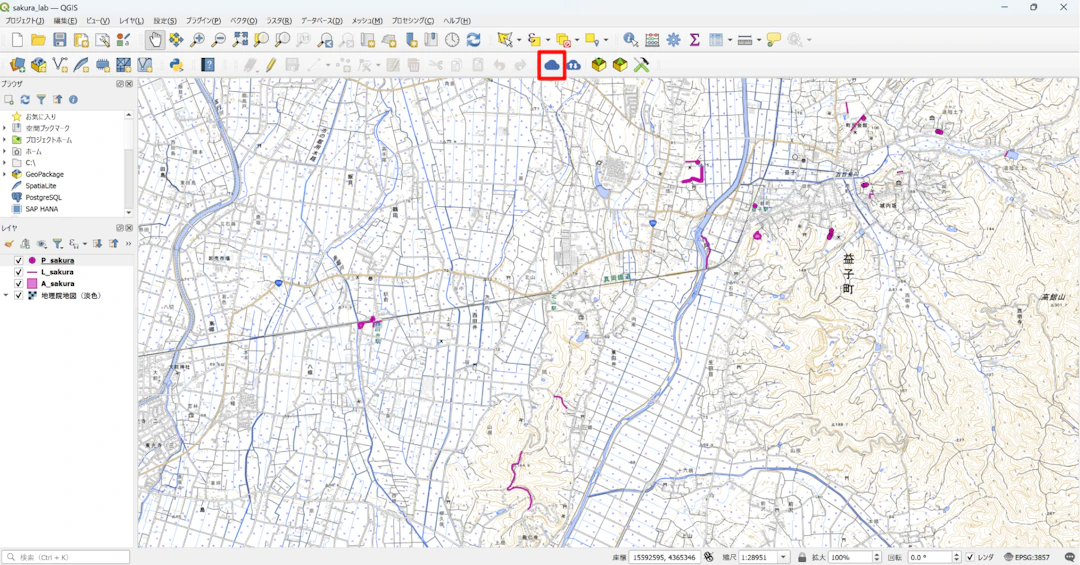Open the レイヤ(L) menu
Viewport: 1080px width, 565px height.
[132, 21]
